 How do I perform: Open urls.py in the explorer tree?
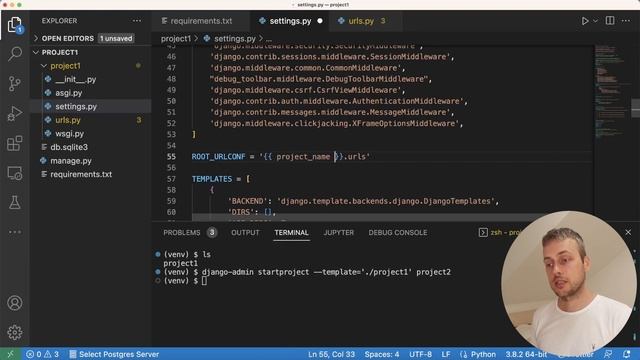click(68, 120)
